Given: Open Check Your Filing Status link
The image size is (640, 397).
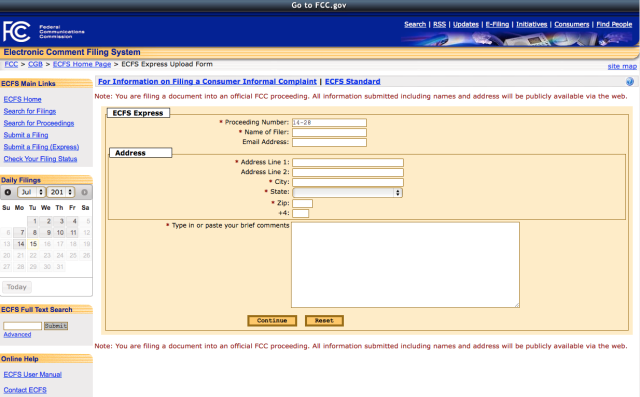Looking at the screenshot, I should [40, 159].
